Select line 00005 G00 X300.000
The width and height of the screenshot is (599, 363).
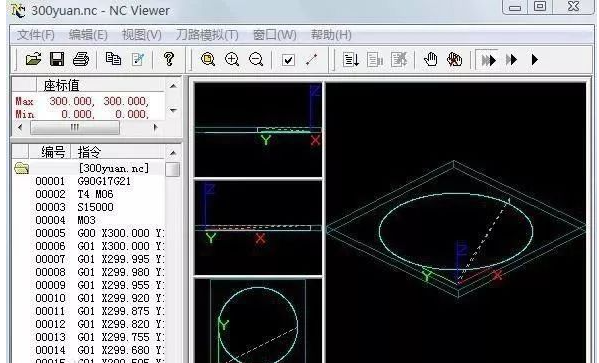click(x=98, y=233)
